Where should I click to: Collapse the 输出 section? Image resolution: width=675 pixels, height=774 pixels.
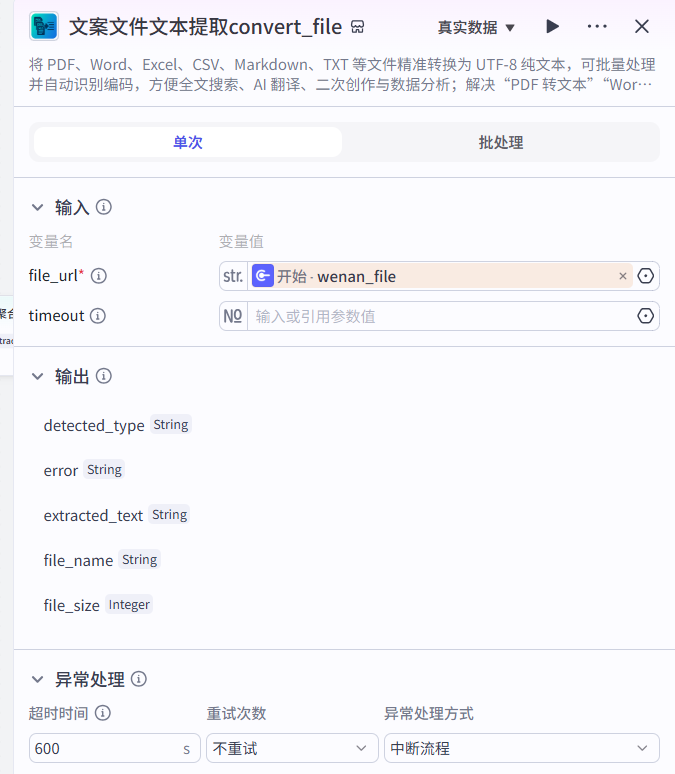pyautogui.click(x=37, y=377)
